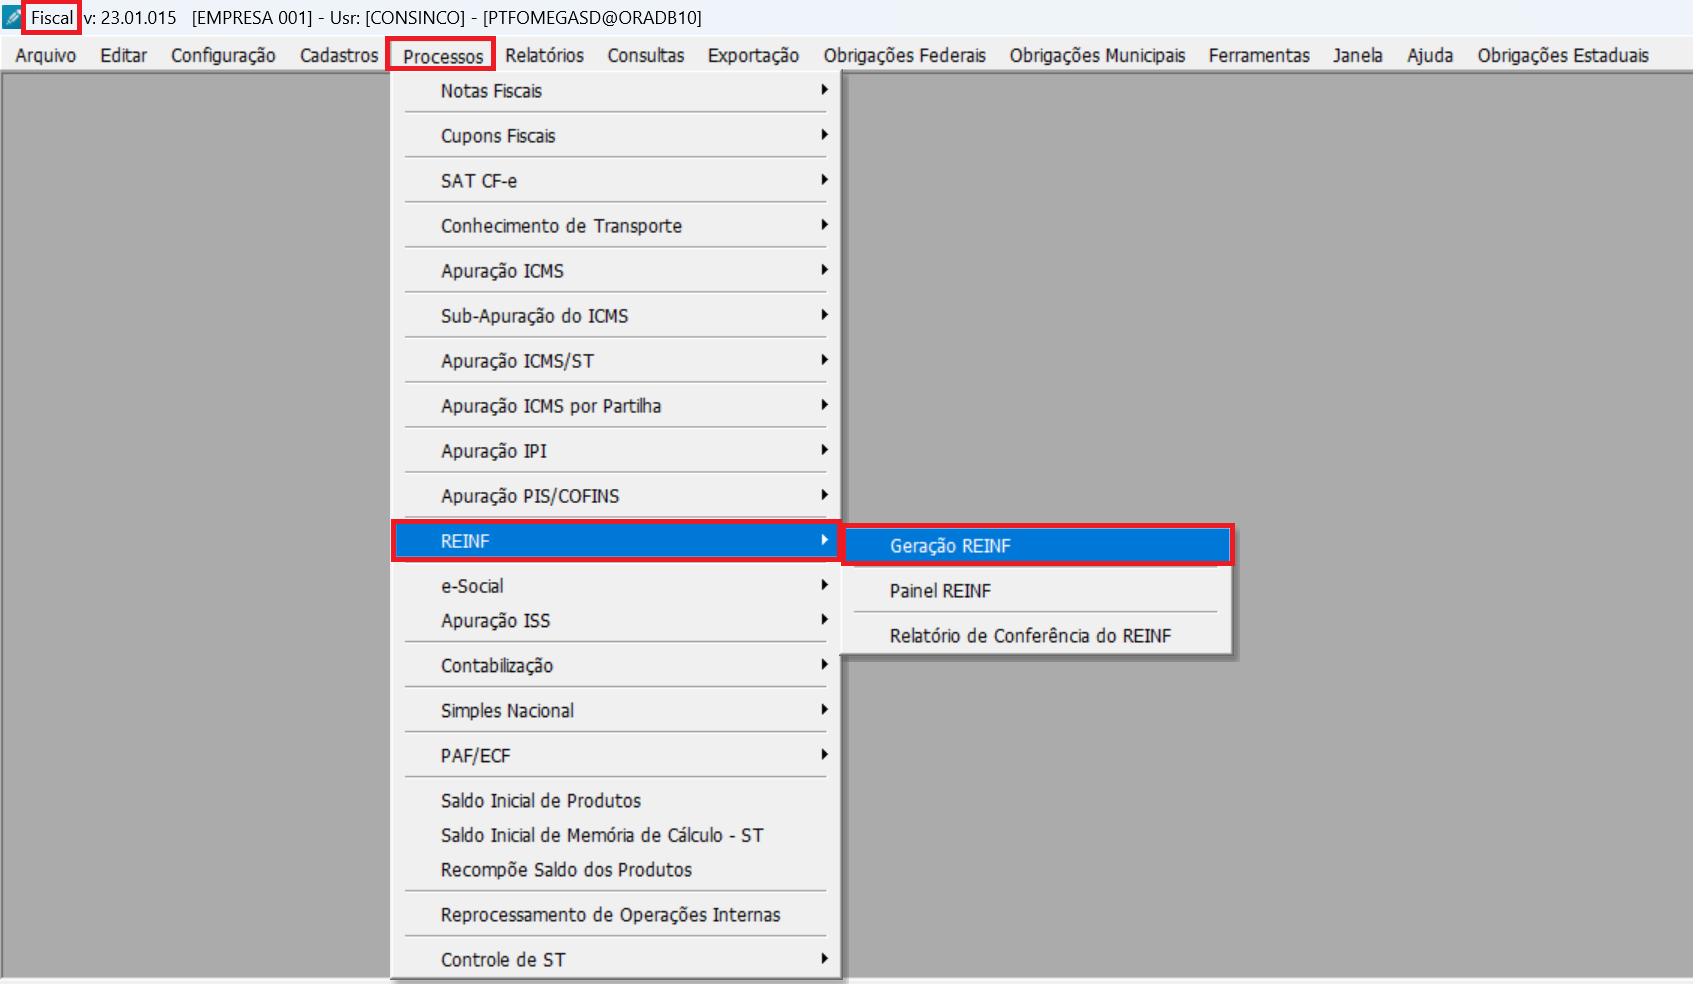This screenshot has height=984, width=1693.
Task: Open the Obrigações Estaduais menu
Action: click(x=1563, y=55)
